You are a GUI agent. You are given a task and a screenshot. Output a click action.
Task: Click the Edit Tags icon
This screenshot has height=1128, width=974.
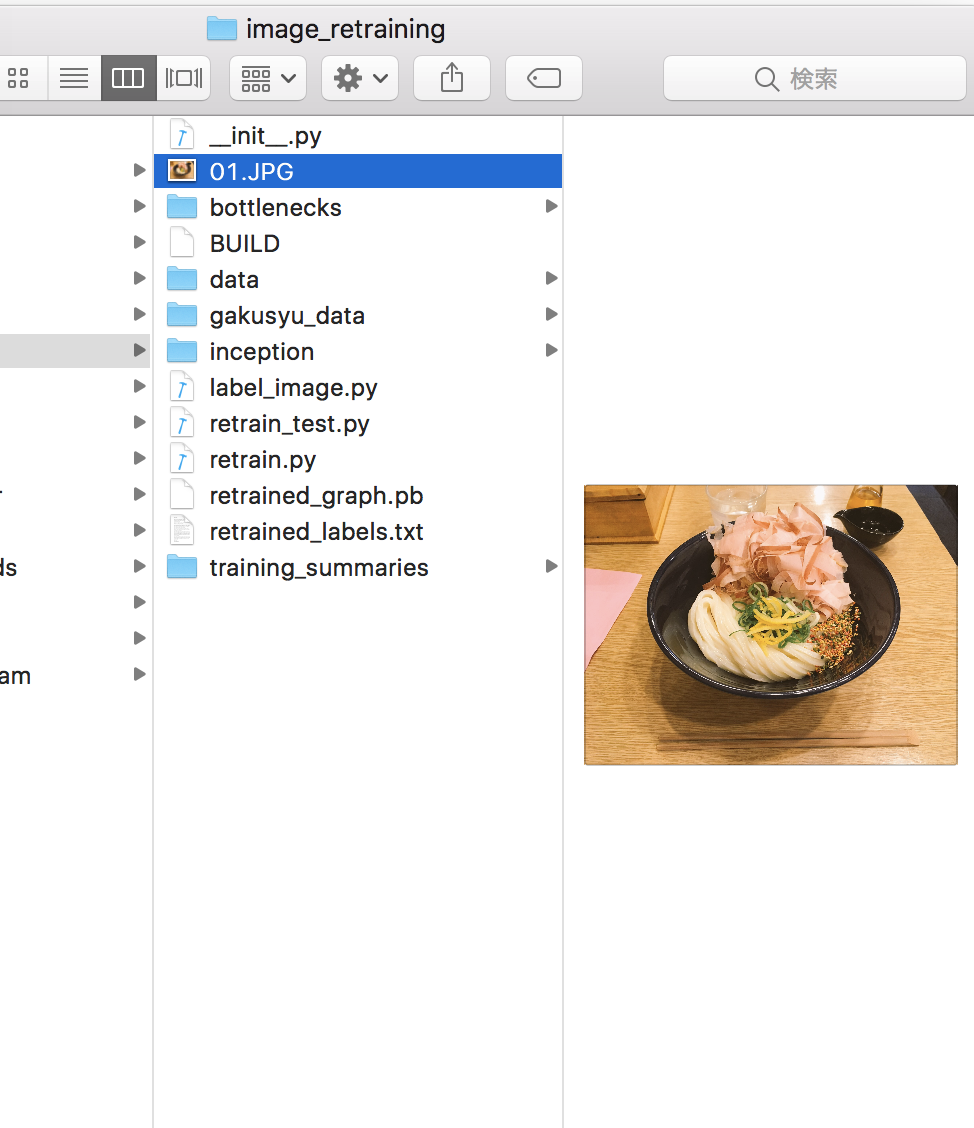pos(543,77)
